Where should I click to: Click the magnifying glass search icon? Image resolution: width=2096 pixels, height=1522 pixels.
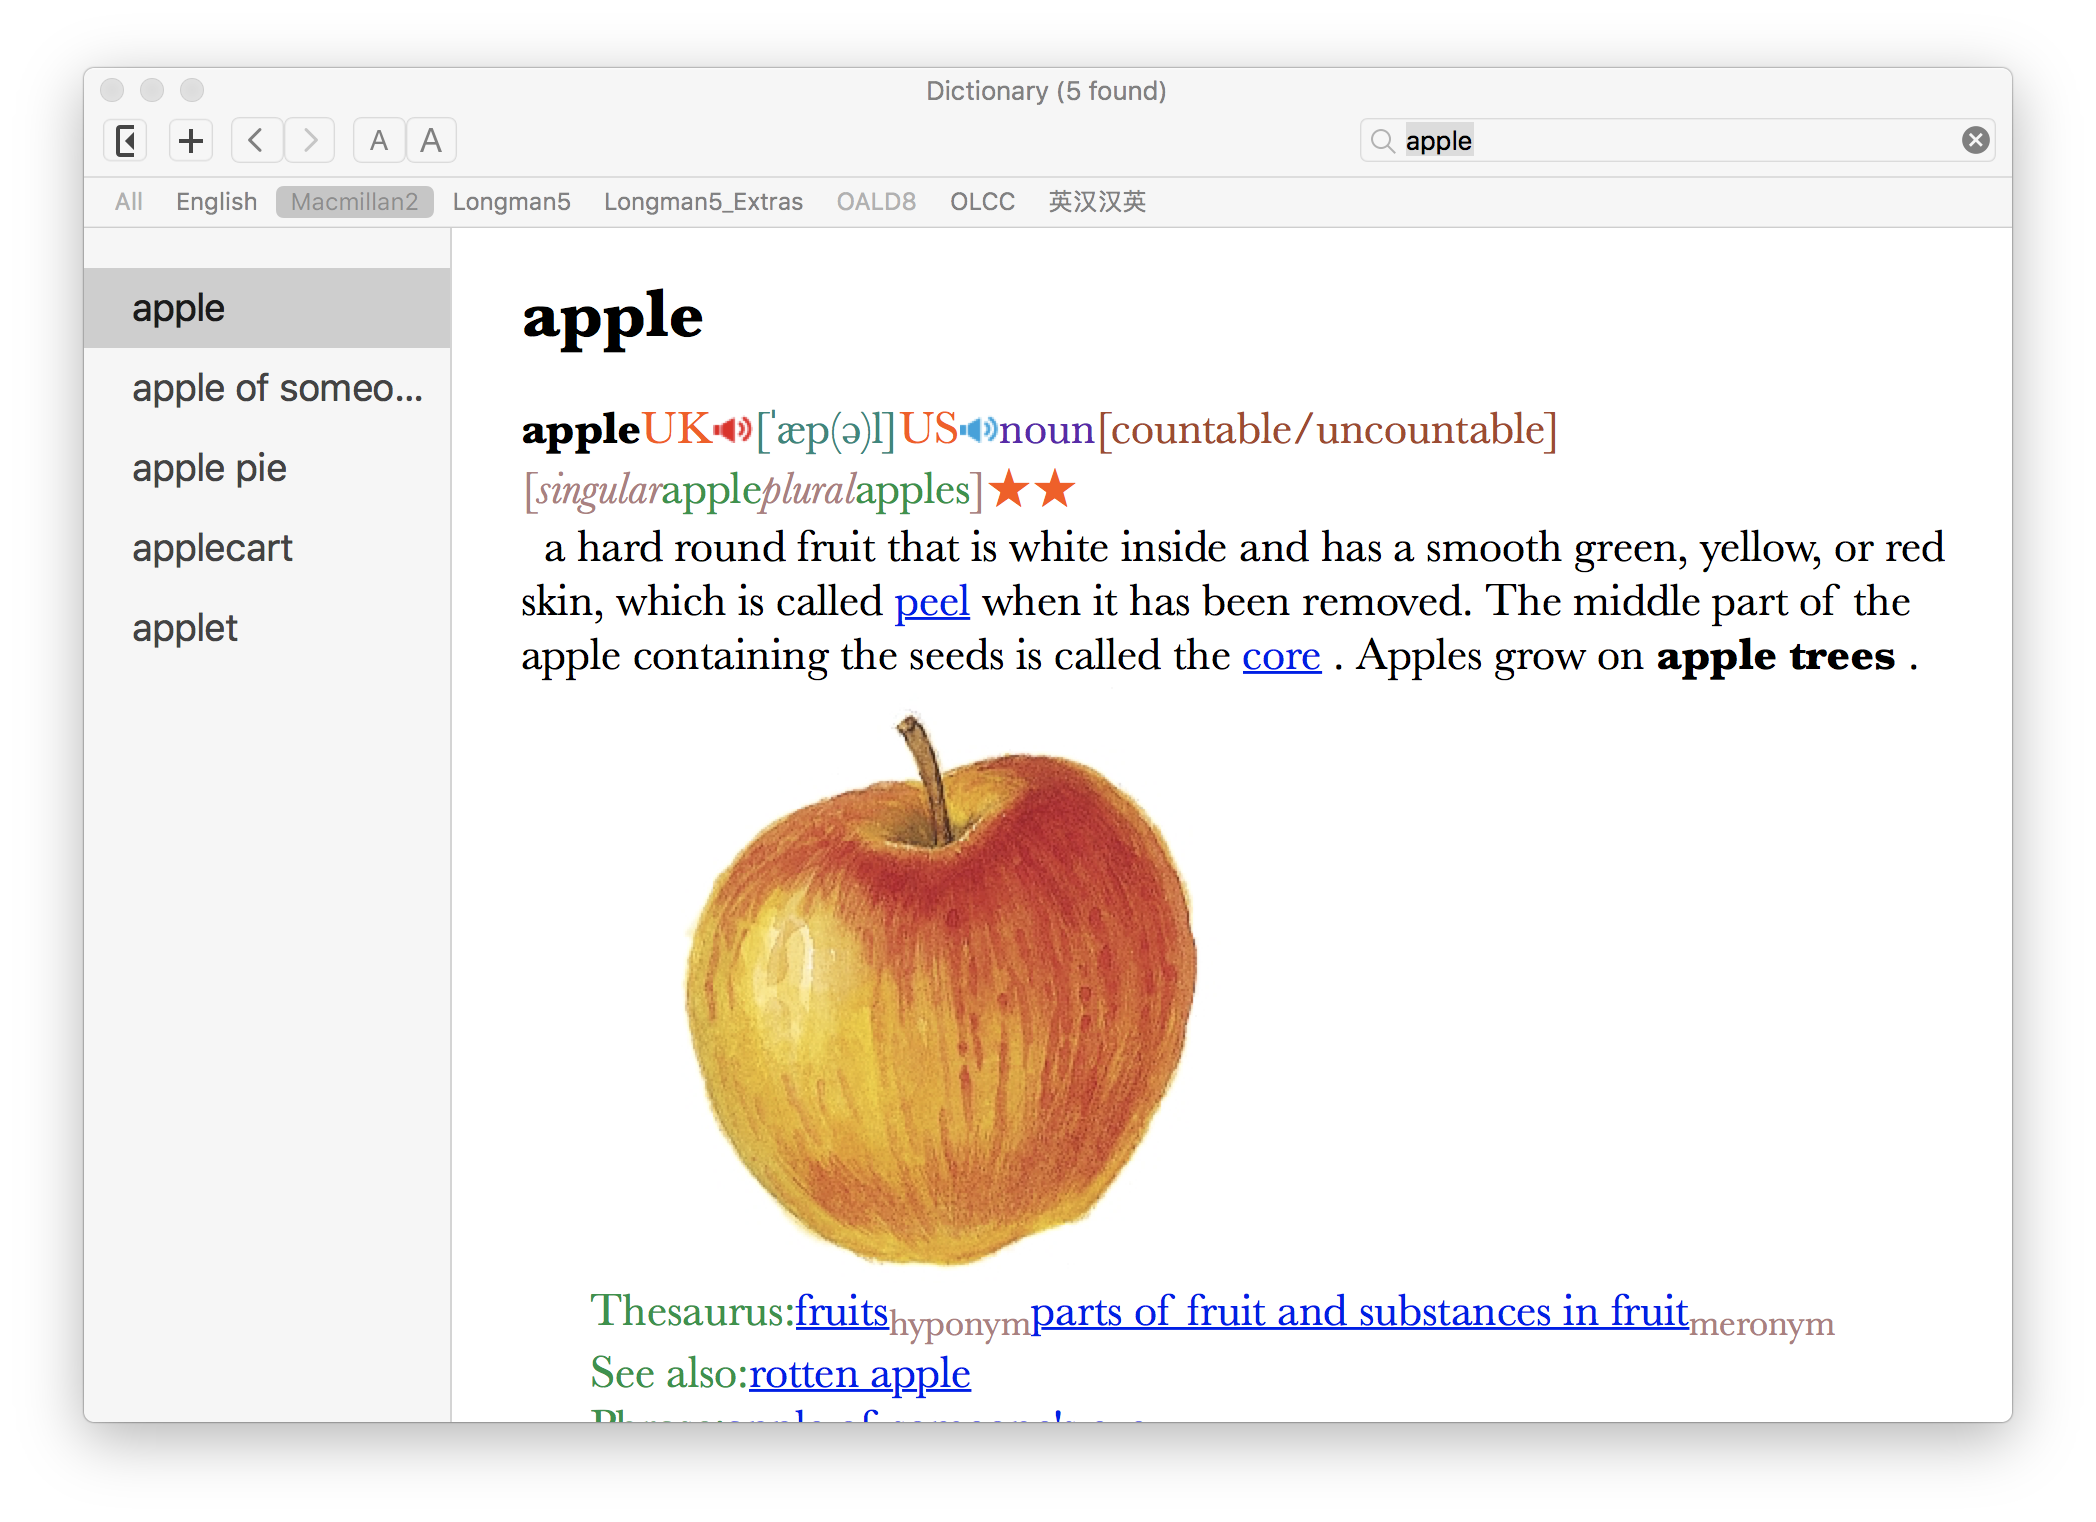pyautogui.click(x=1382, y=141)
